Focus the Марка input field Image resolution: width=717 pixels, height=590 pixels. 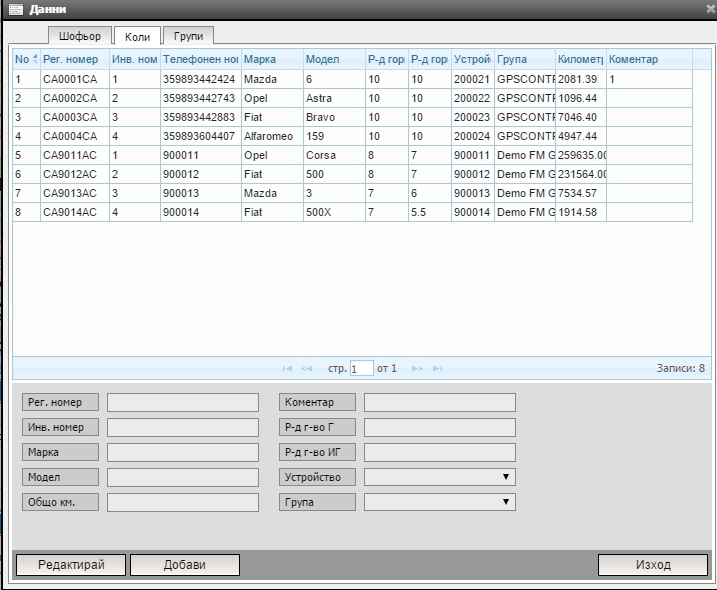tap(183, 452)
